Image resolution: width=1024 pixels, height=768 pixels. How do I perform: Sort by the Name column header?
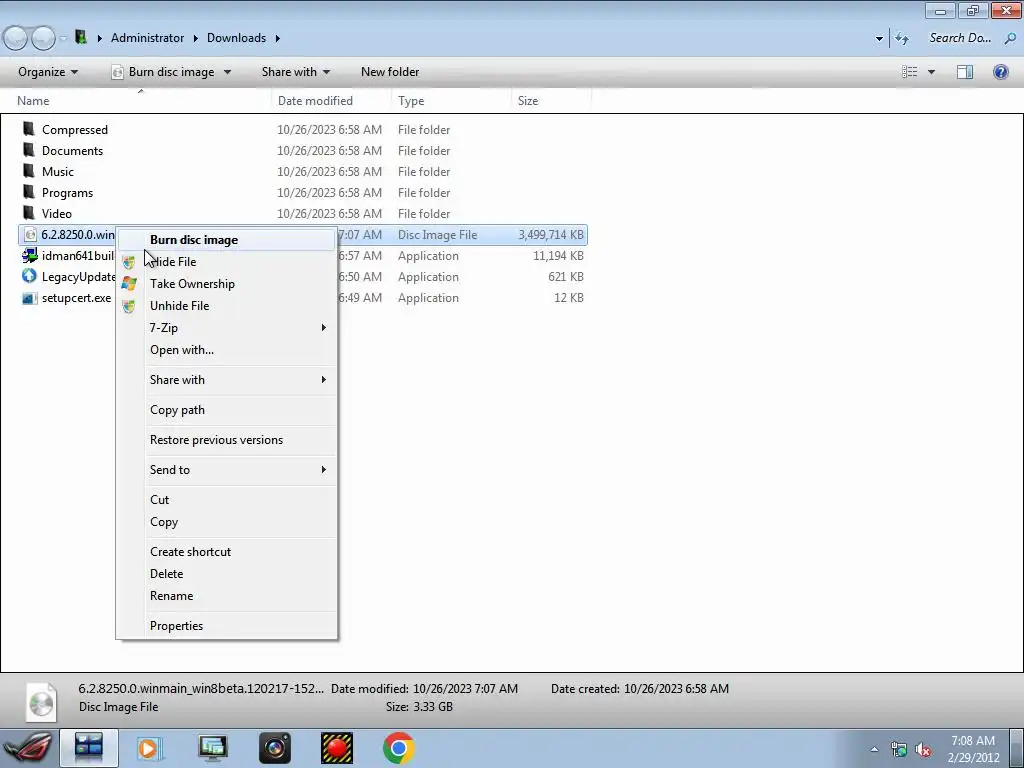pos(138,101)
